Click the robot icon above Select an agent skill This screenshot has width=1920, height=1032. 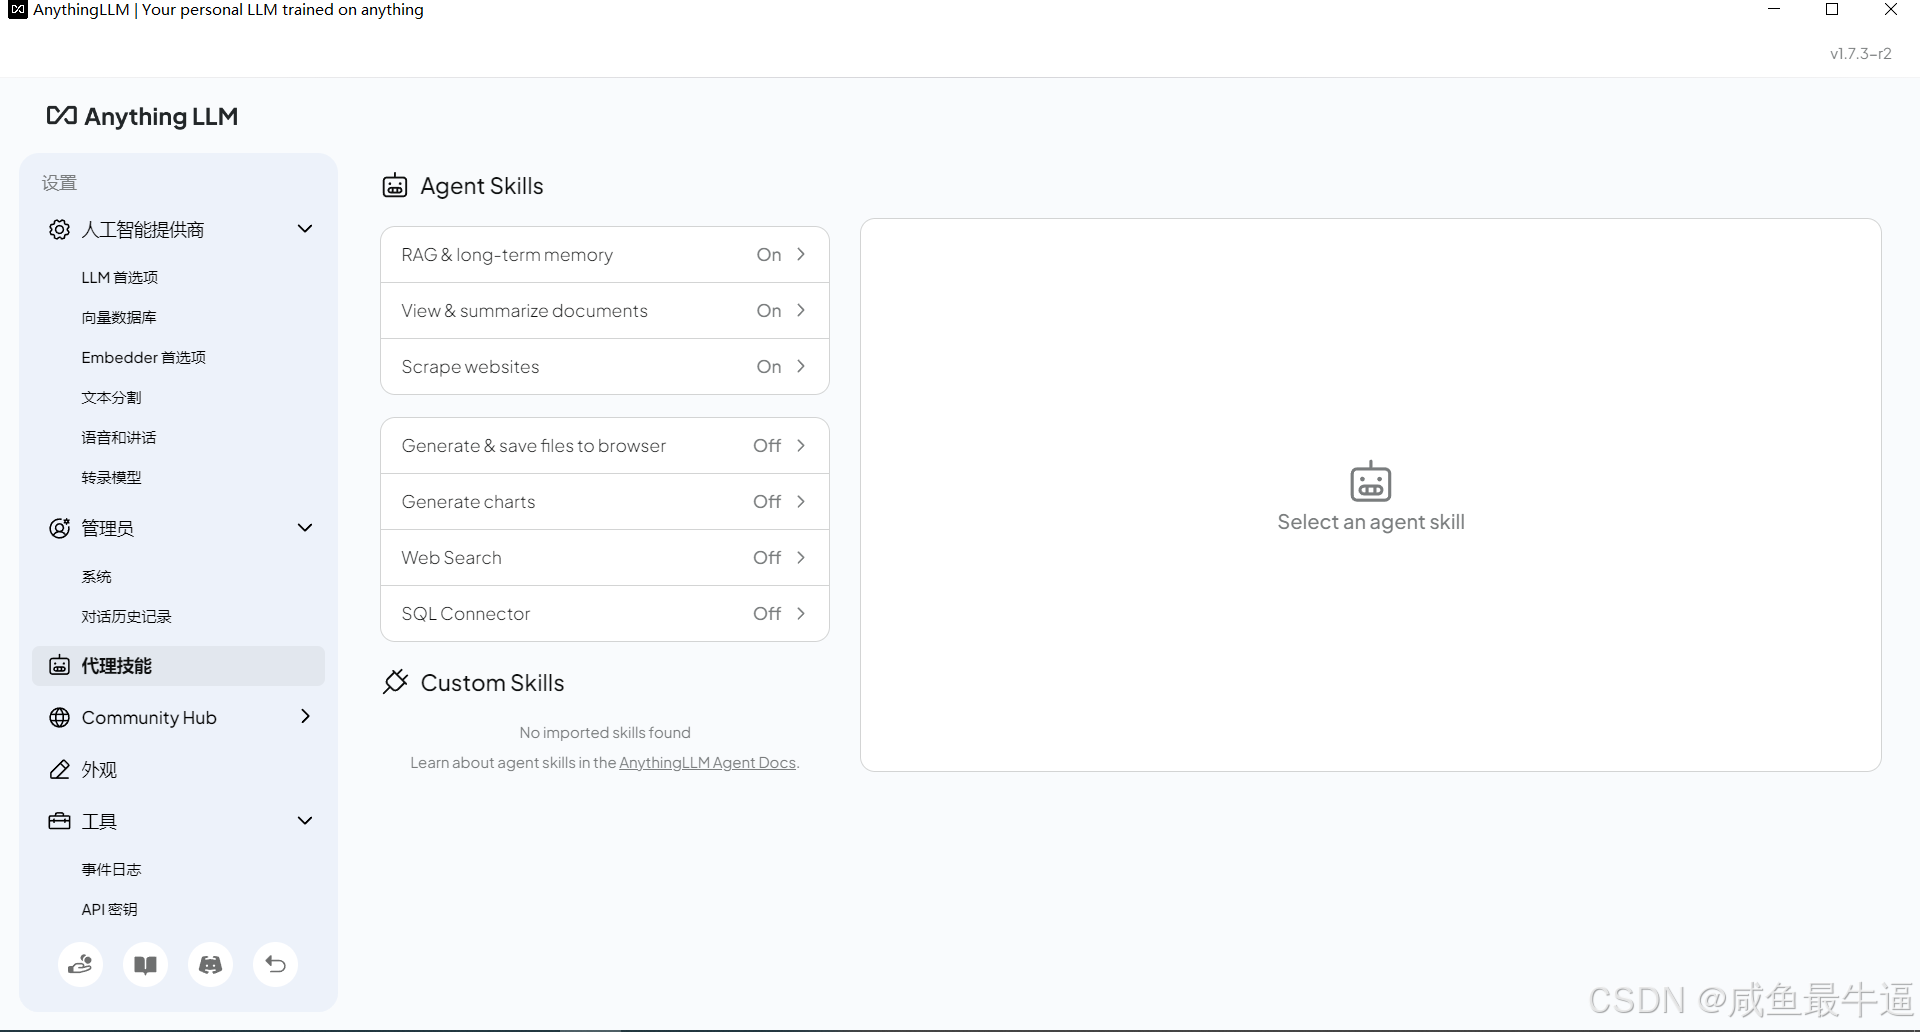1370,481
